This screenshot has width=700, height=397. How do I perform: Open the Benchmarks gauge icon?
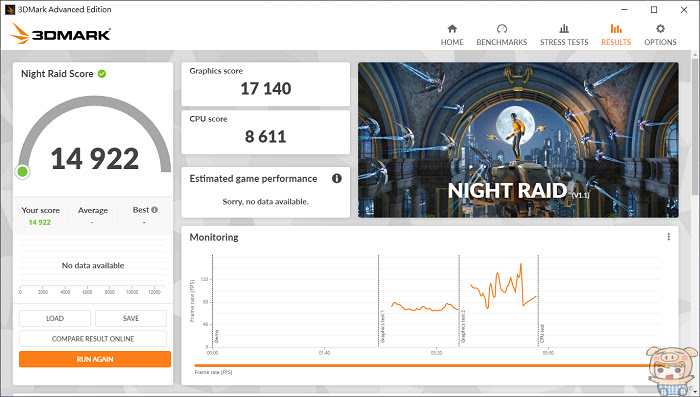pyautogui.click(x=502, y=29)
